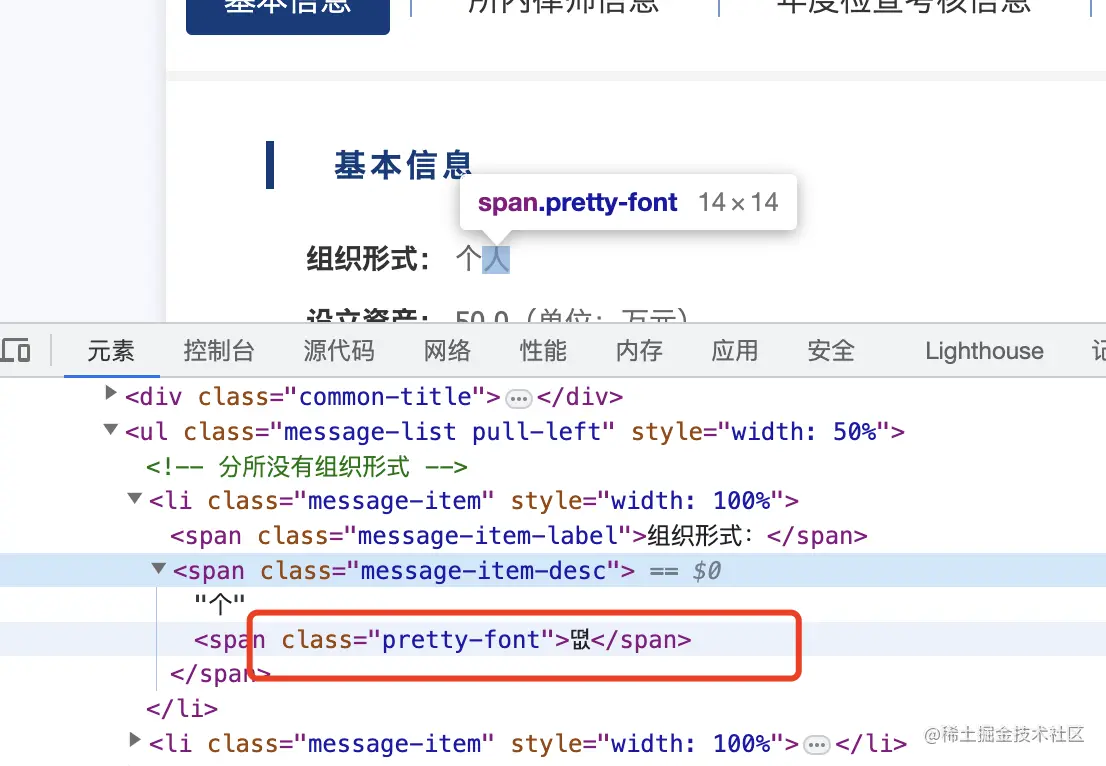
Task: Select the closing </li> tag line
Action: click(x=182, y=708)
